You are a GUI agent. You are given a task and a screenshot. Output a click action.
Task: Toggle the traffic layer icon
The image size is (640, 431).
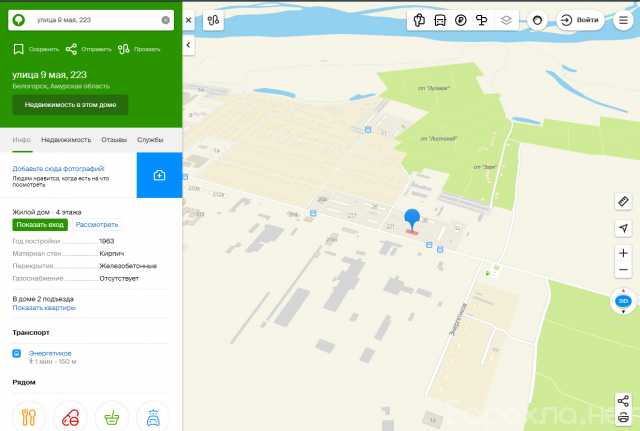(419, 20)
